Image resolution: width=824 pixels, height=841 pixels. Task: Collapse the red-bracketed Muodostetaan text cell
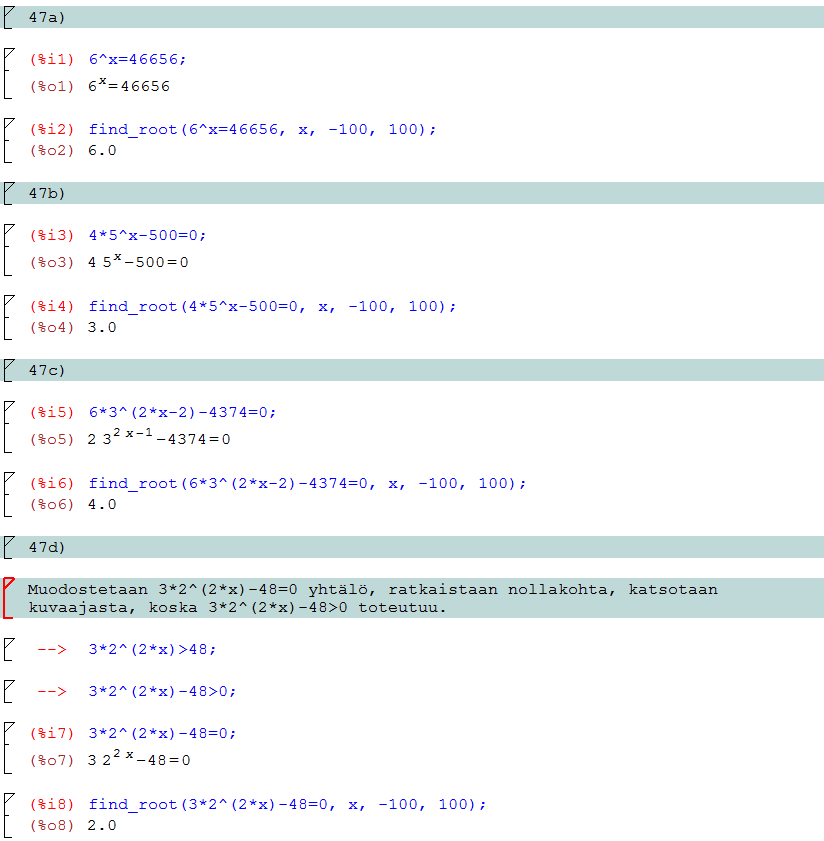click(x=8, y=598)
